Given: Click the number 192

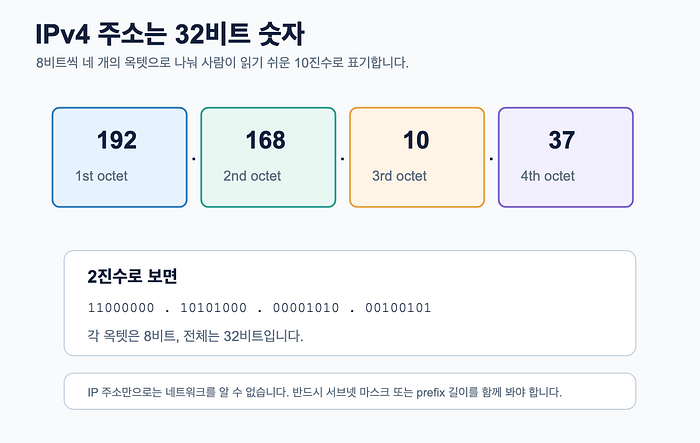Looking at the screenshot, I should pos(117,140).
